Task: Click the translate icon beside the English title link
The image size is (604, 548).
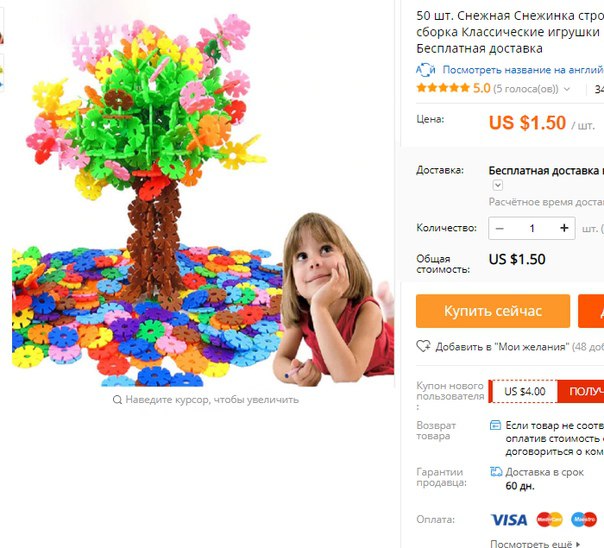Action: (x=426, y=70)
